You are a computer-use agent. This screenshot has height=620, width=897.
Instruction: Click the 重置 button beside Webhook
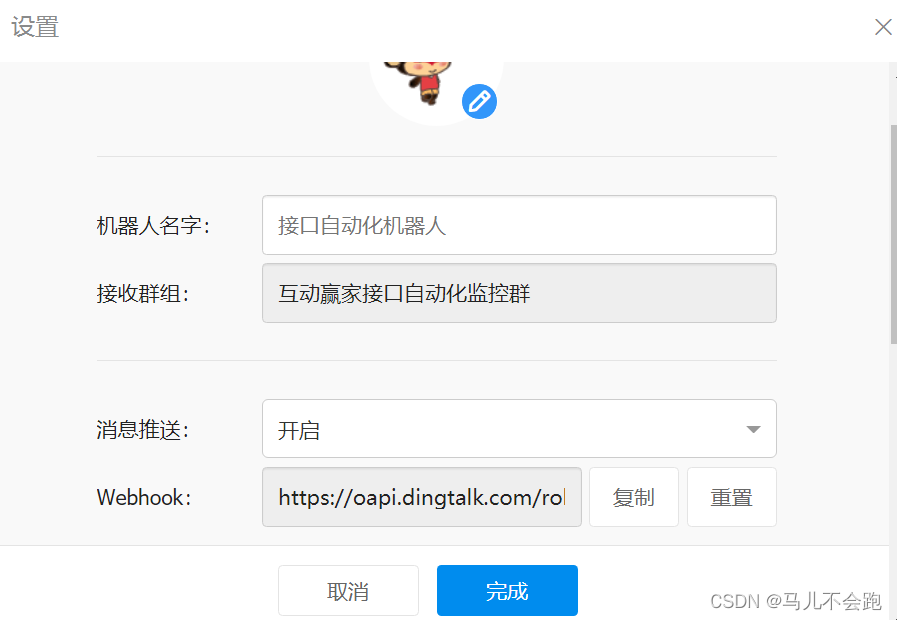[x=732, y=497]
